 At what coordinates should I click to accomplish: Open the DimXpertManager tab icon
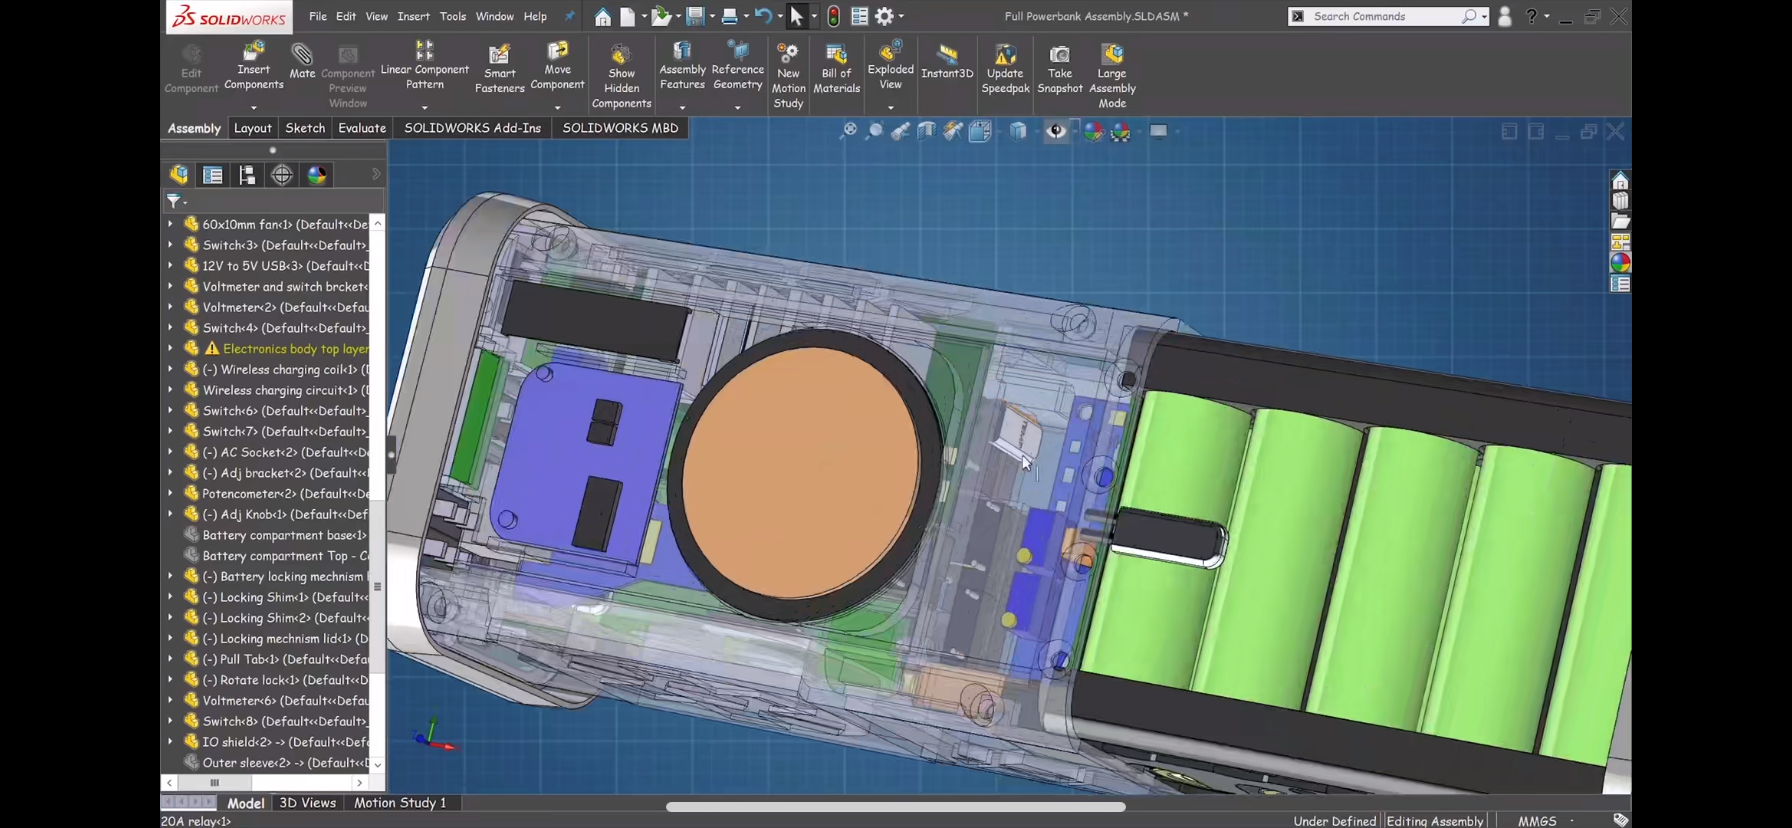[x=282, y=175]
